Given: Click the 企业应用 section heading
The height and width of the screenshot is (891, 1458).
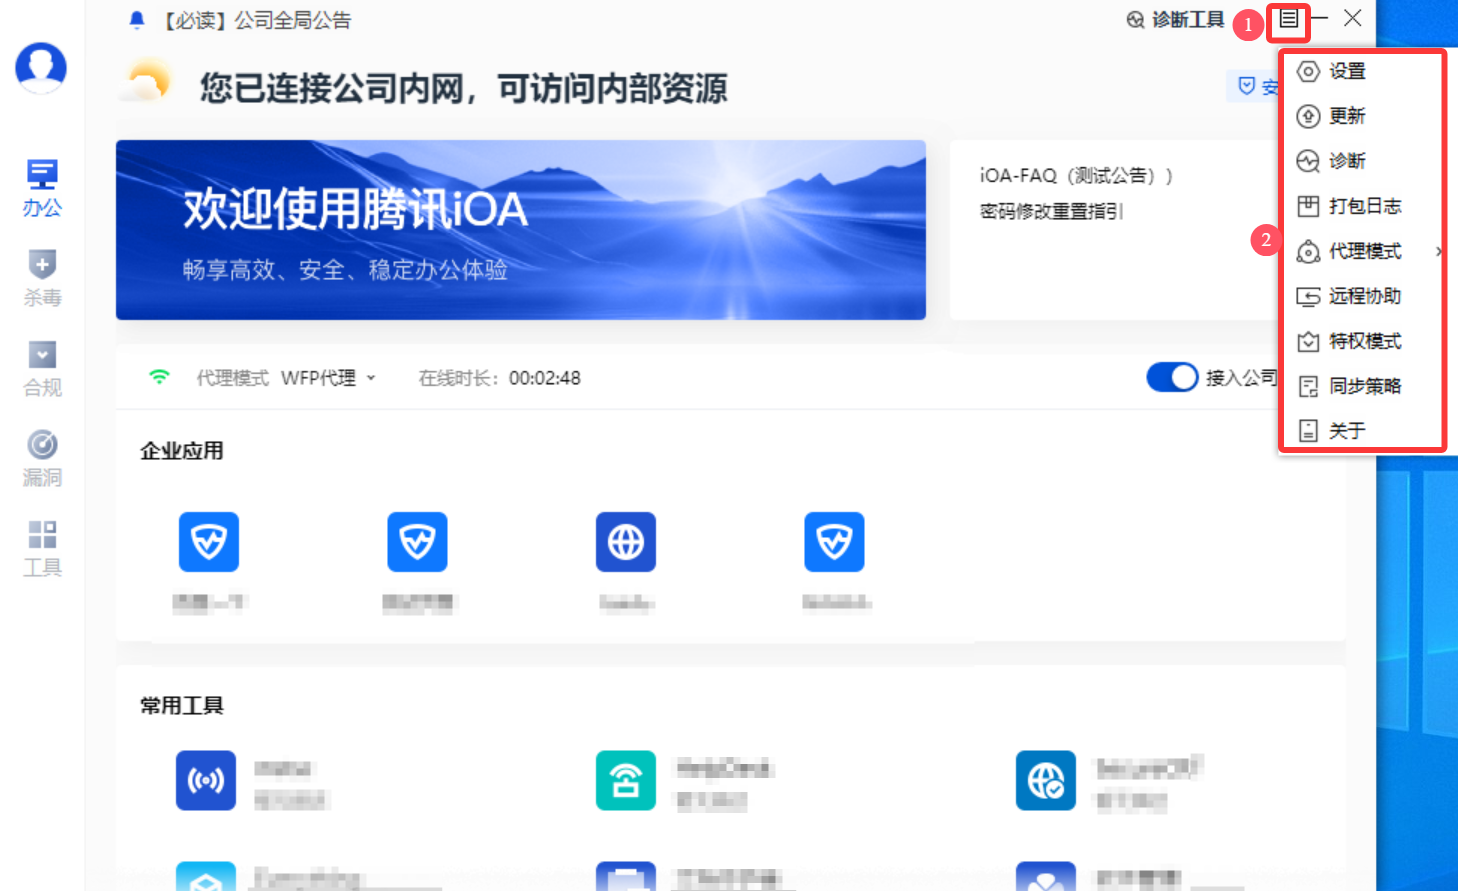Looking at the screenshot, I should (x=182, y=451).
